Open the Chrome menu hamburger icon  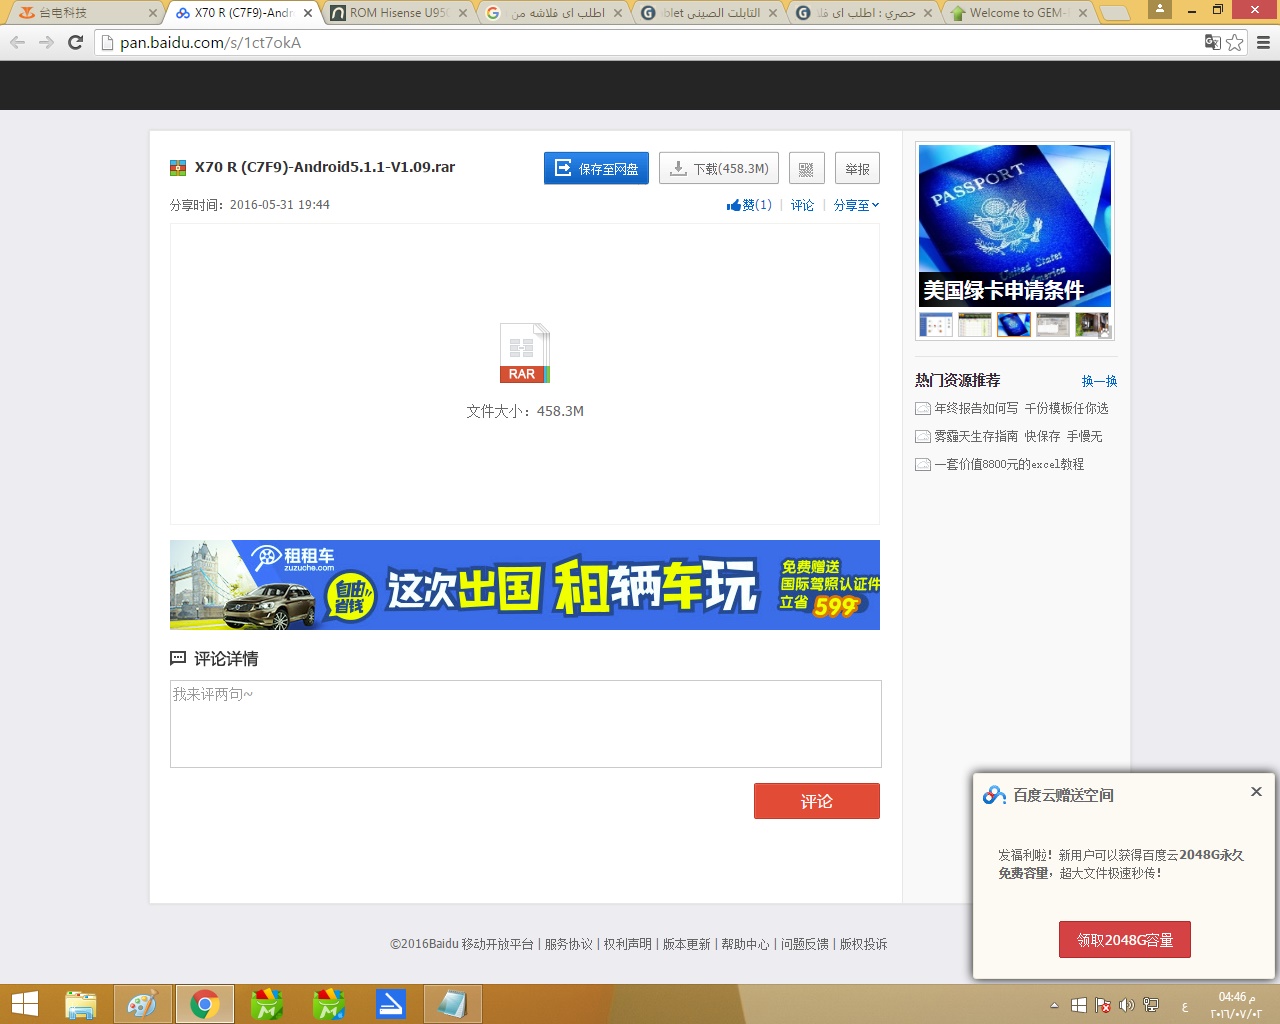click(1263, 42)
